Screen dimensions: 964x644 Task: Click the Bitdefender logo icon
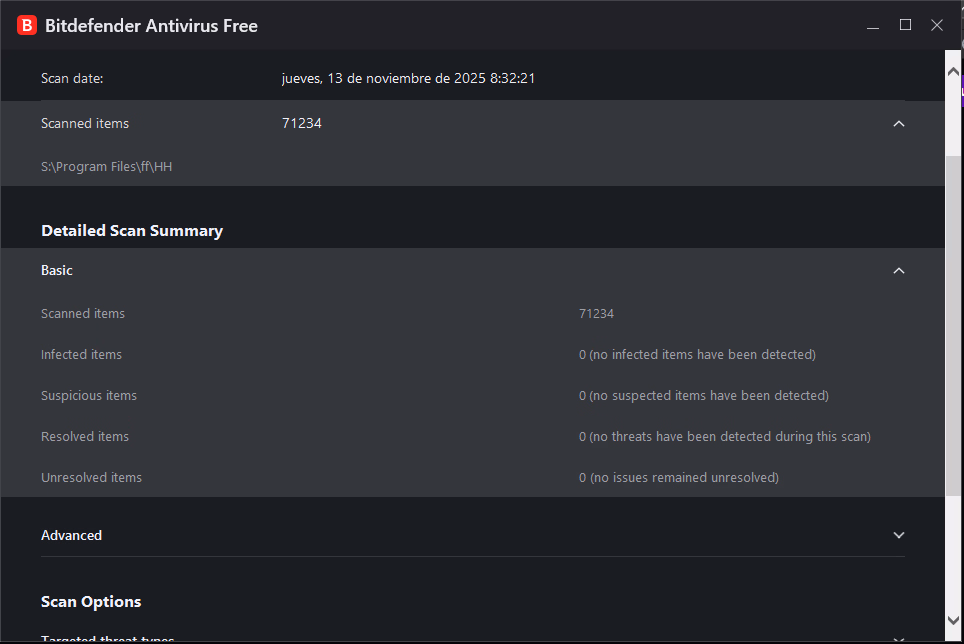pos(27,26)
